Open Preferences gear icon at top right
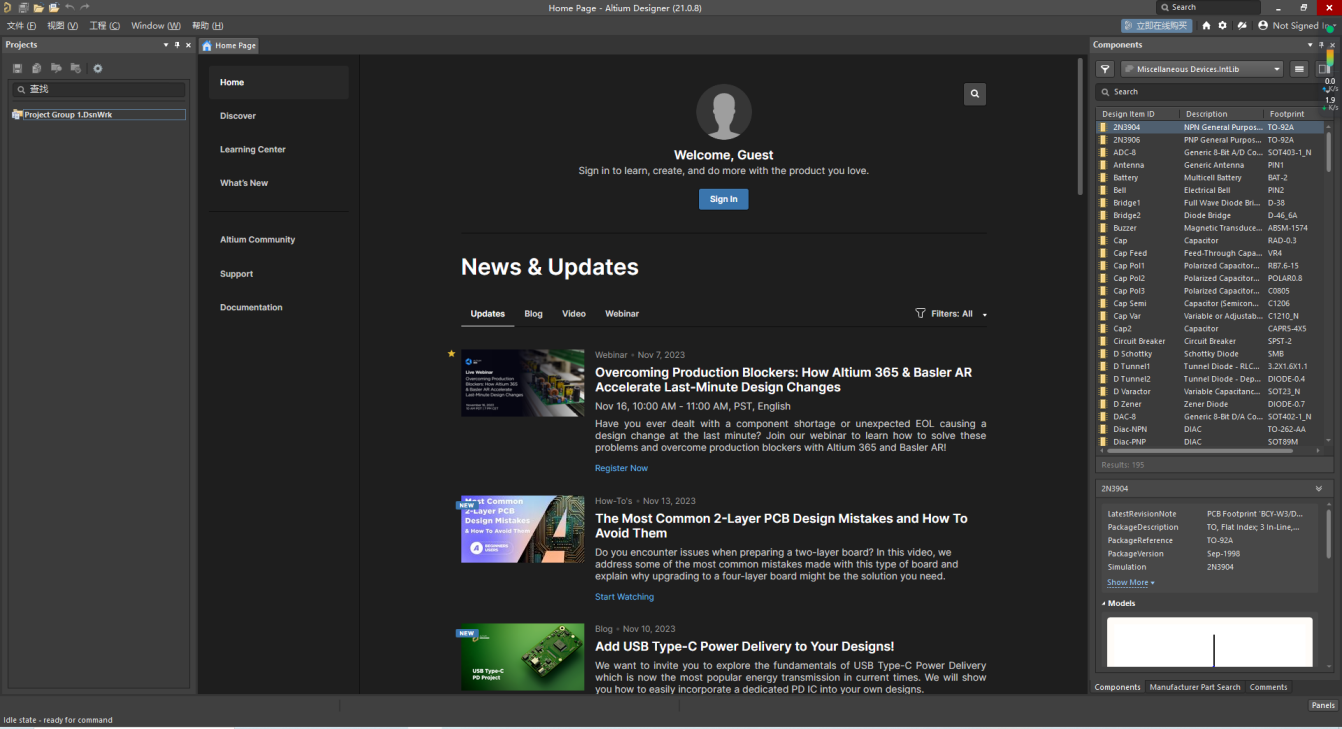 (1222, 25)
